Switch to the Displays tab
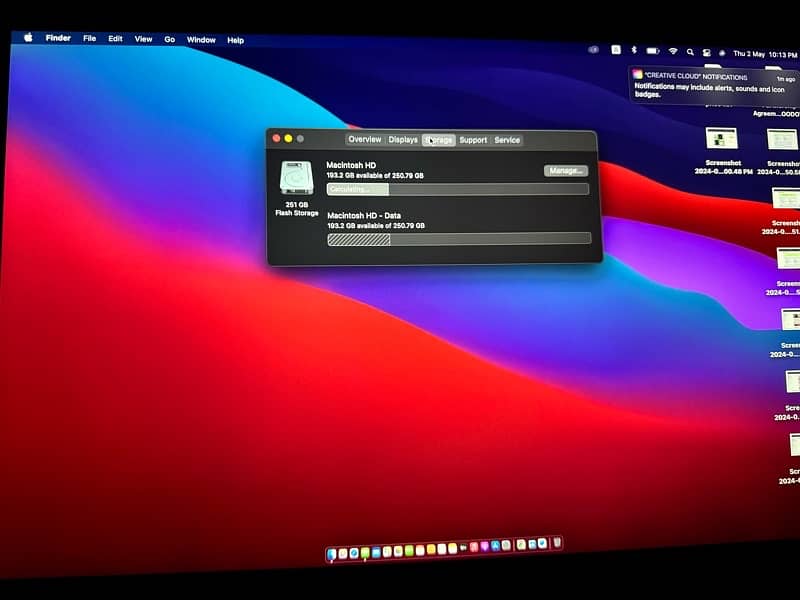The width and height of the screenshot is (800, 600). [403, 140]
